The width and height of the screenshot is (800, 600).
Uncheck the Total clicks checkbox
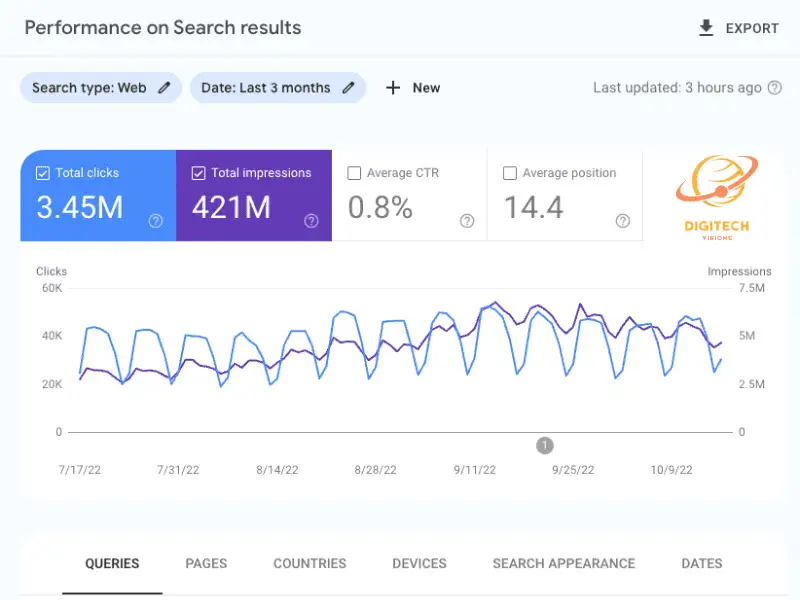click(x=43, y=173)
